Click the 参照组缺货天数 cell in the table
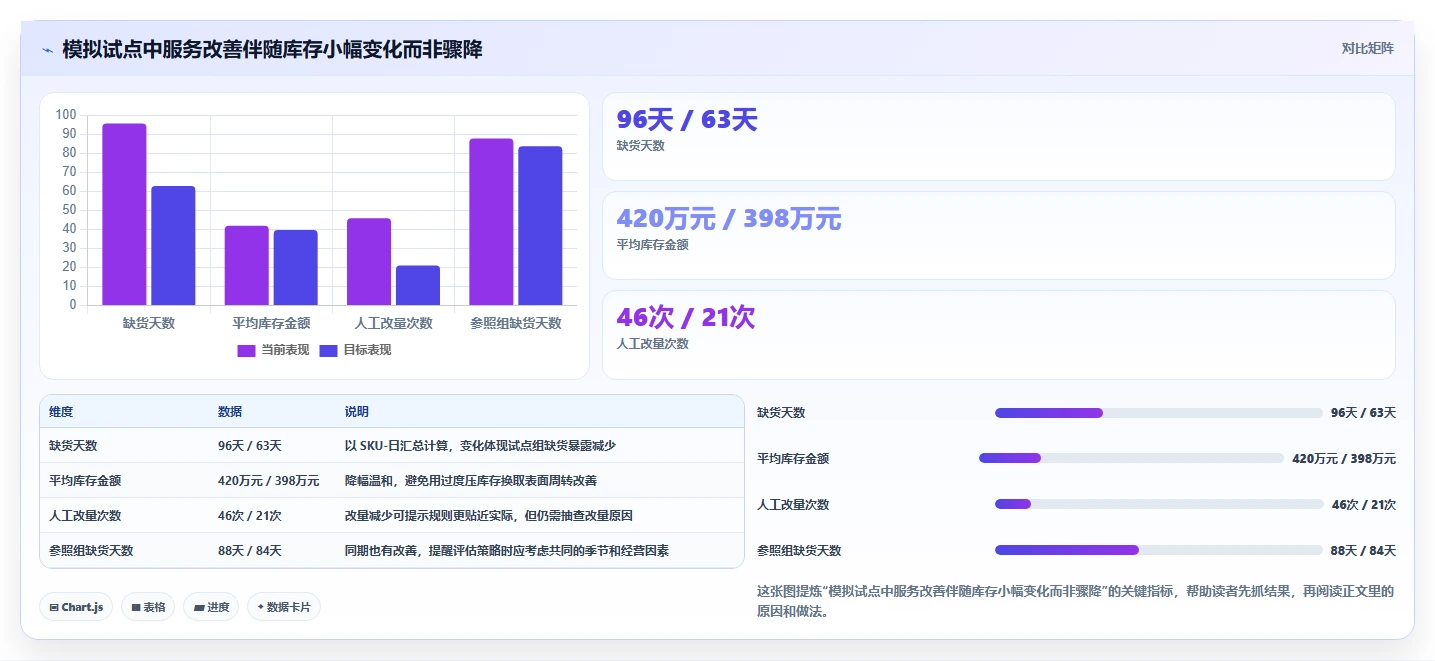The height and width of the screenshot is (661, 1435). [91, 551]
